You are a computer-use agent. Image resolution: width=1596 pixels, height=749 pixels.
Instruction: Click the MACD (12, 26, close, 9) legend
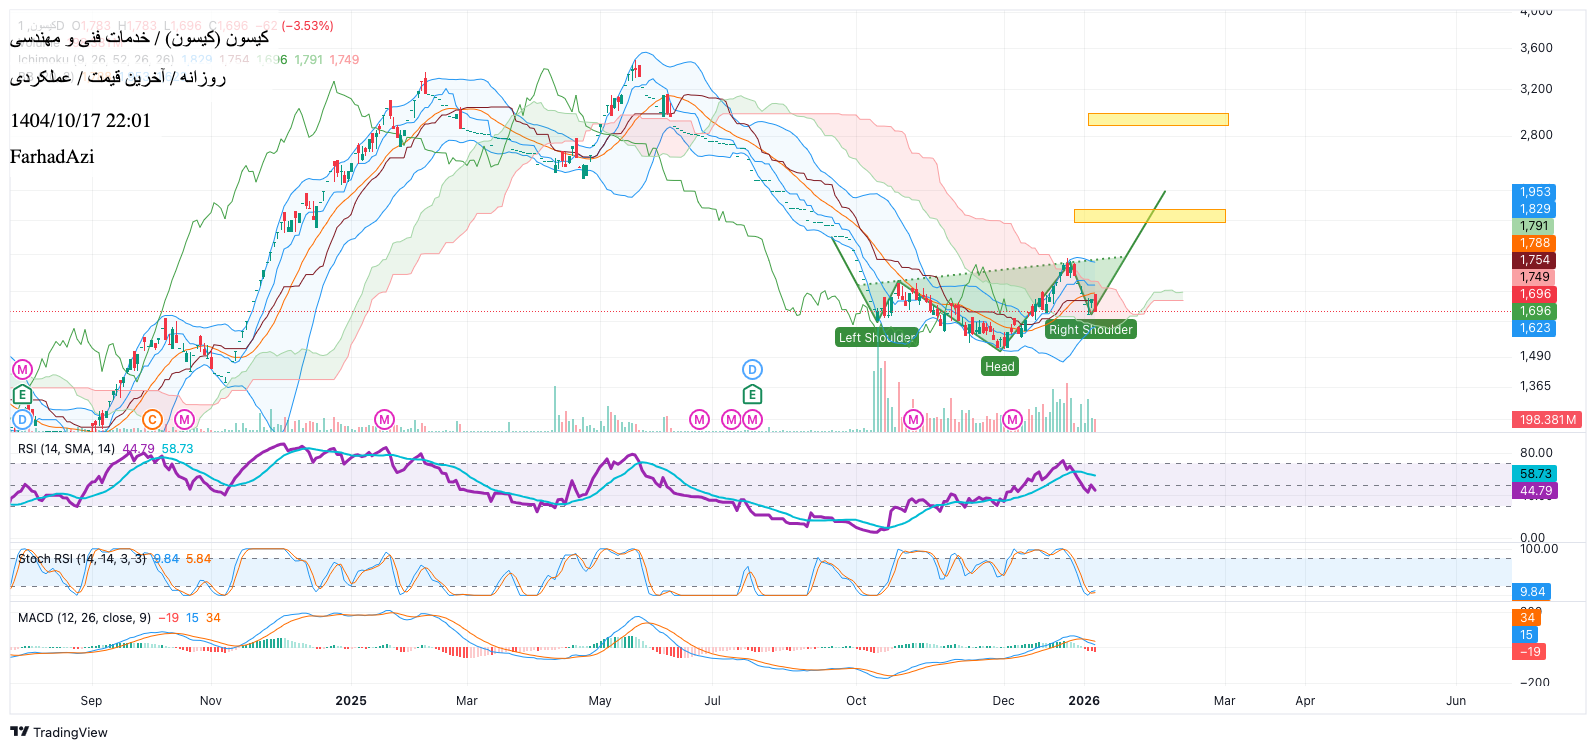coord(84,618)
